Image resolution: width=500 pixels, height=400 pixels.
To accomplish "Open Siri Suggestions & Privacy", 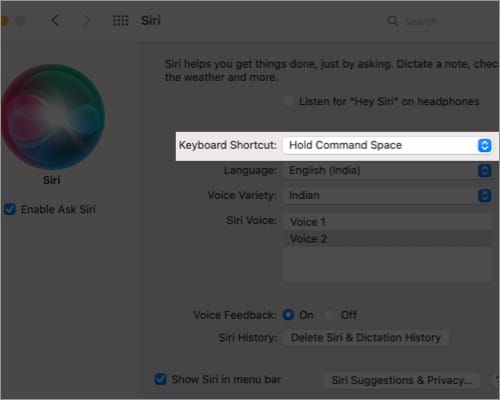I will pos(402,380).
